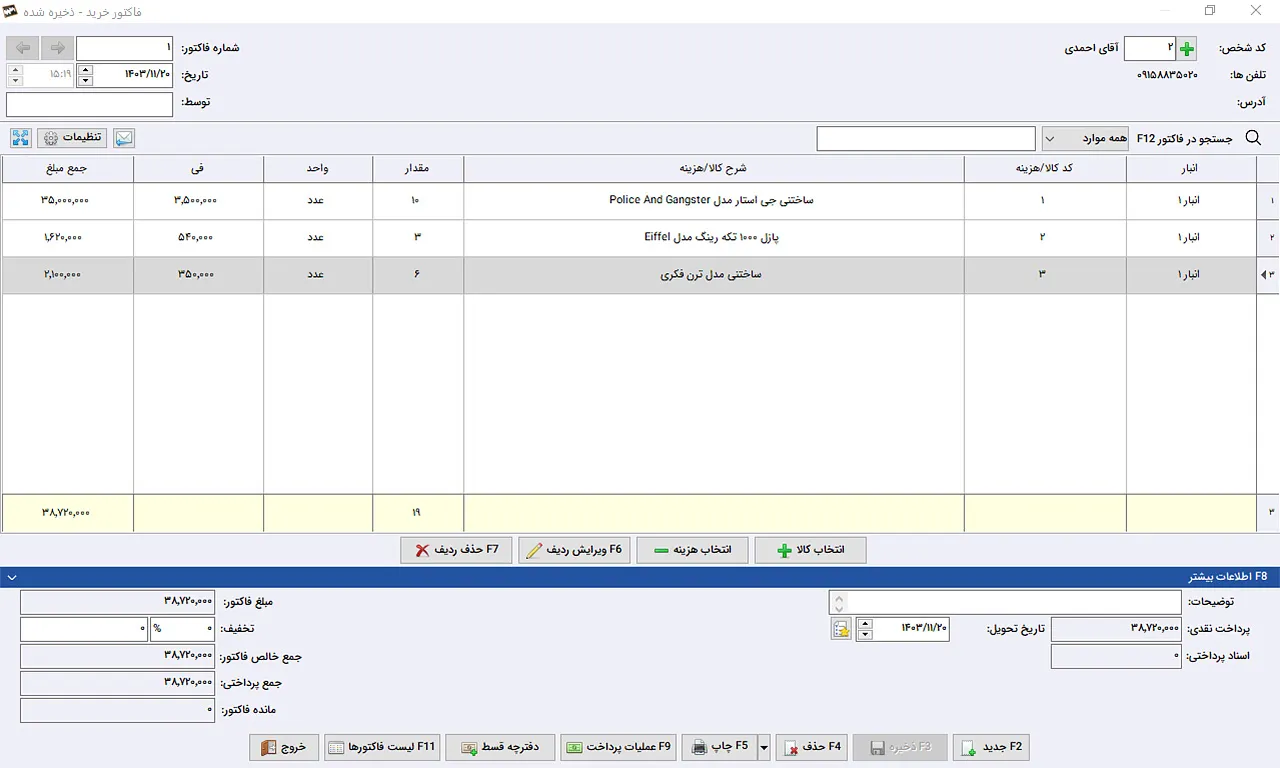Print the invoice with F5 چاپ

pos(719,747)
